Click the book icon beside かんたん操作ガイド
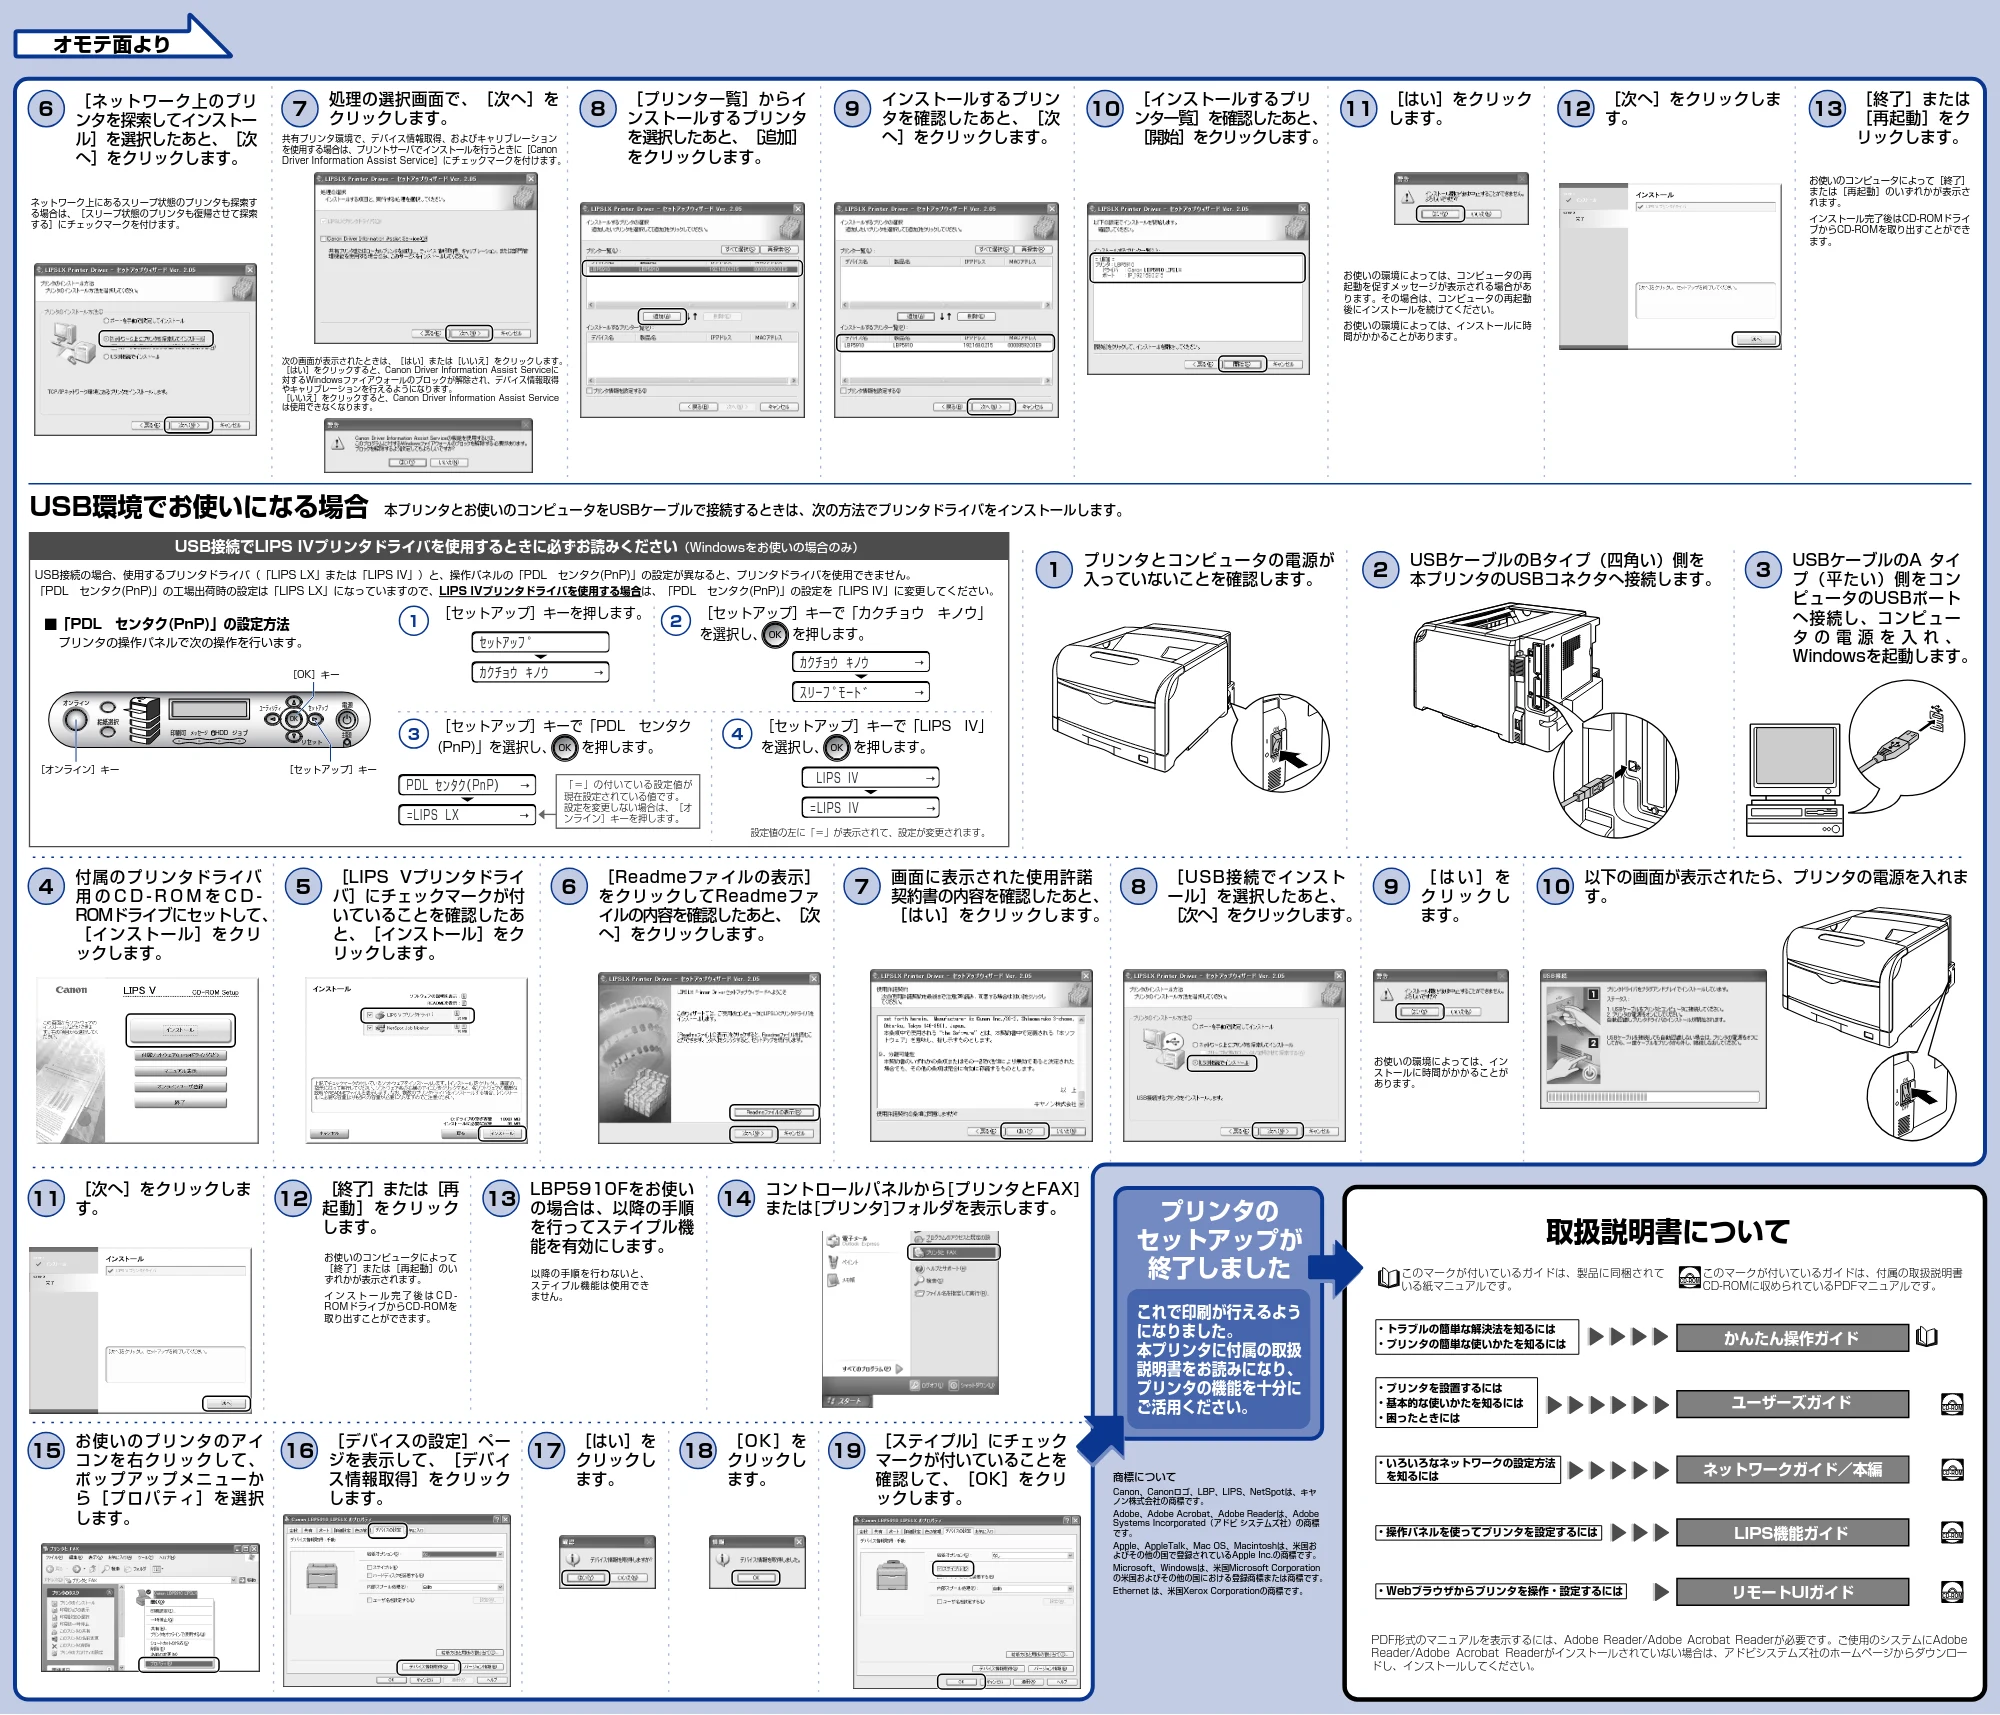Viewport: 2000px width, 1715px height. [1926, 1337]
